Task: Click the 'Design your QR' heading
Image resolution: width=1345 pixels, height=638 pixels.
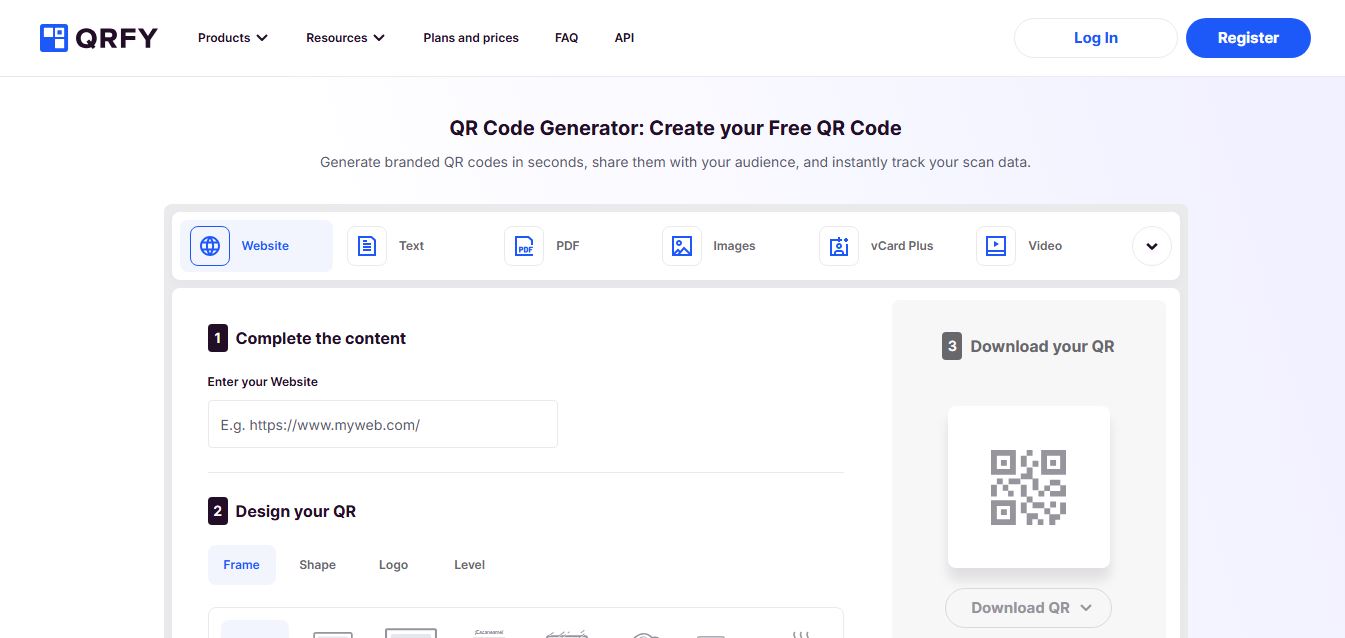Action: point(296,511)
